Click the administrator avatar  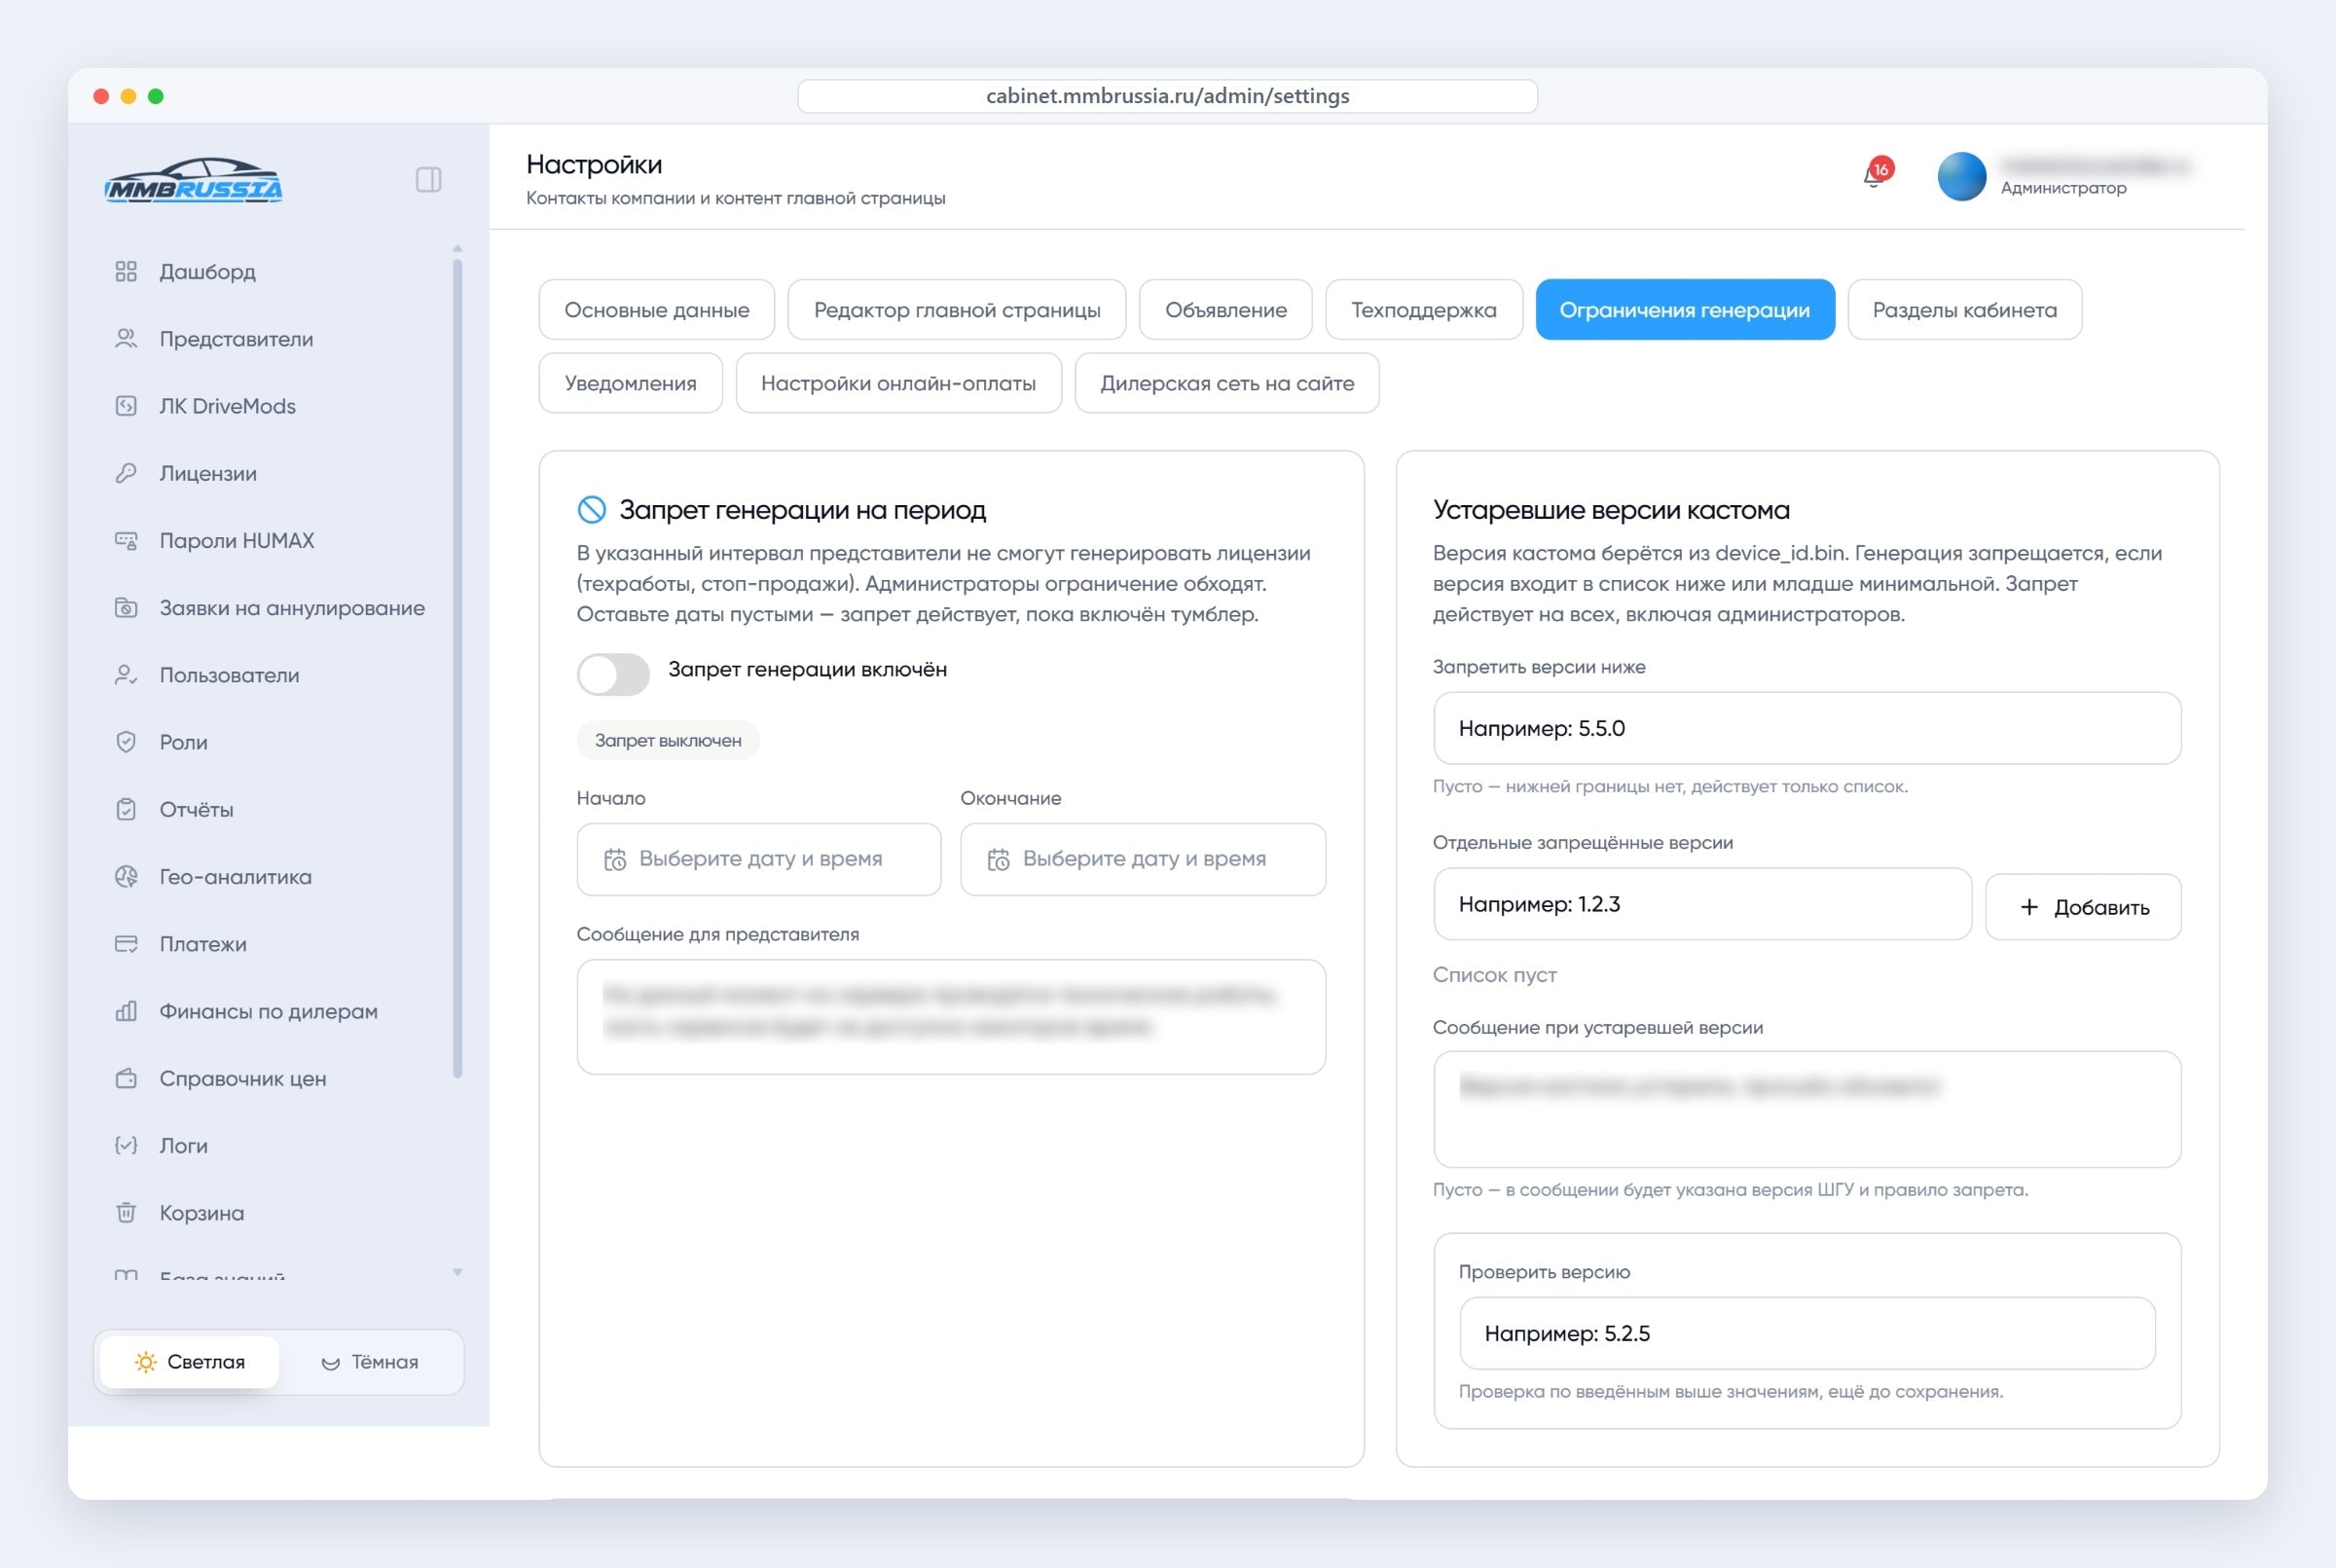click(1961, 176)
